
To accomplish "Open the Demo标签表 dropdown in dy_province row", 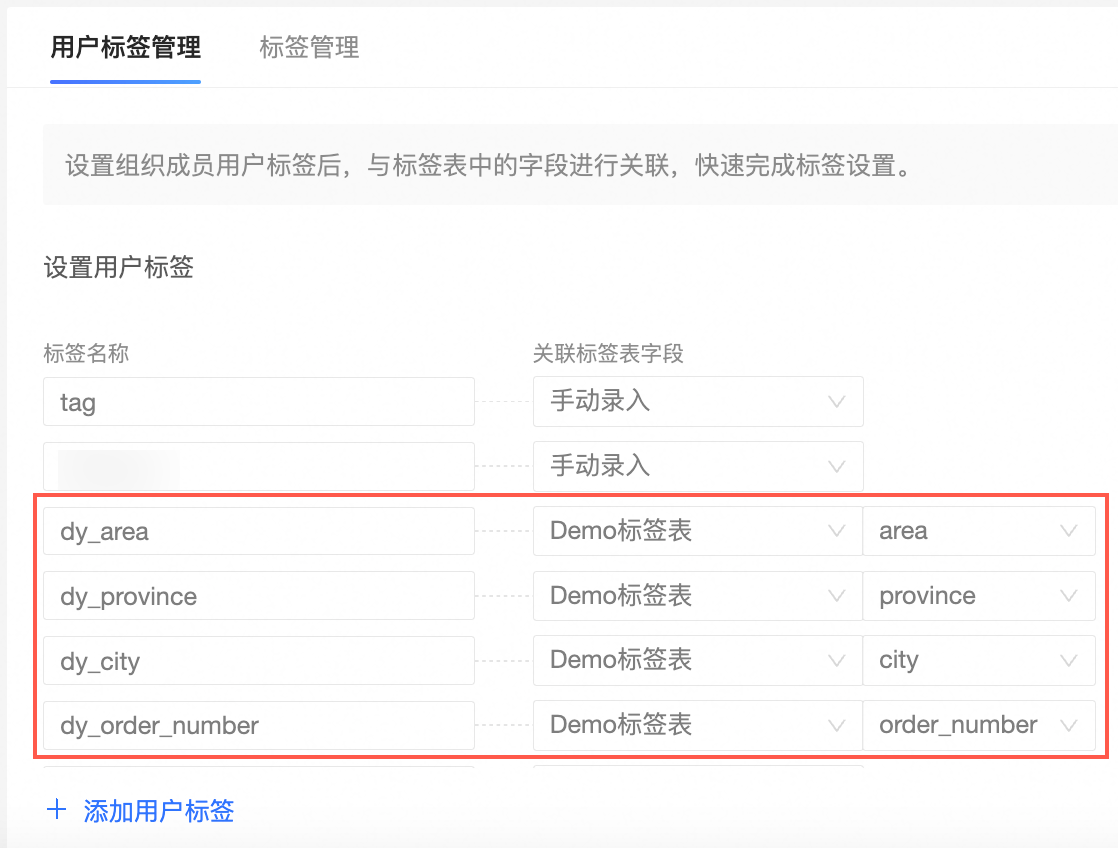I will tap(698, 596).
